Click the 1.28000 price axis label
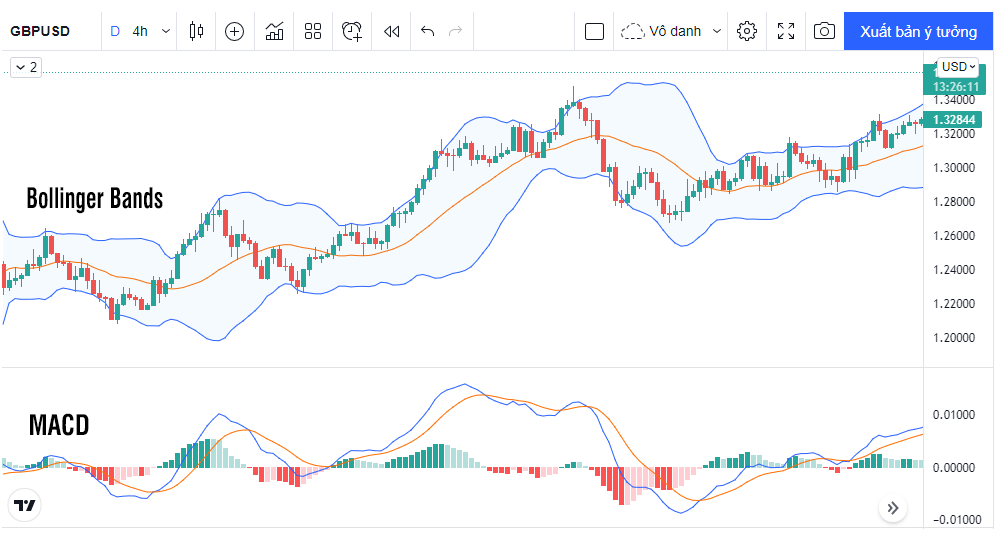 pos(953,202)
